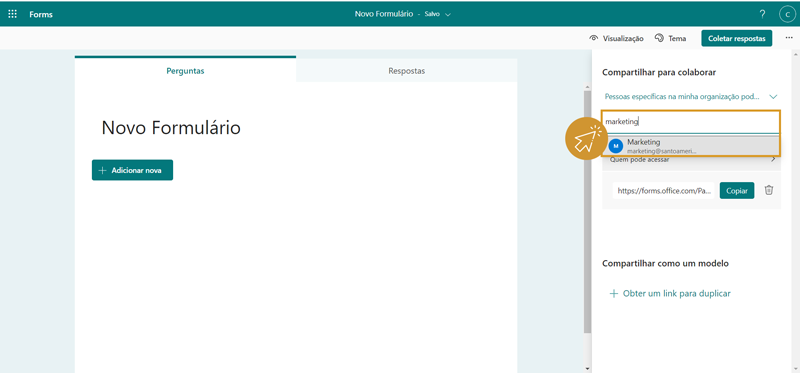Expand the Pessoas específicas permission dropdown
The image size is (800, 373).
[x=691, y=96]
